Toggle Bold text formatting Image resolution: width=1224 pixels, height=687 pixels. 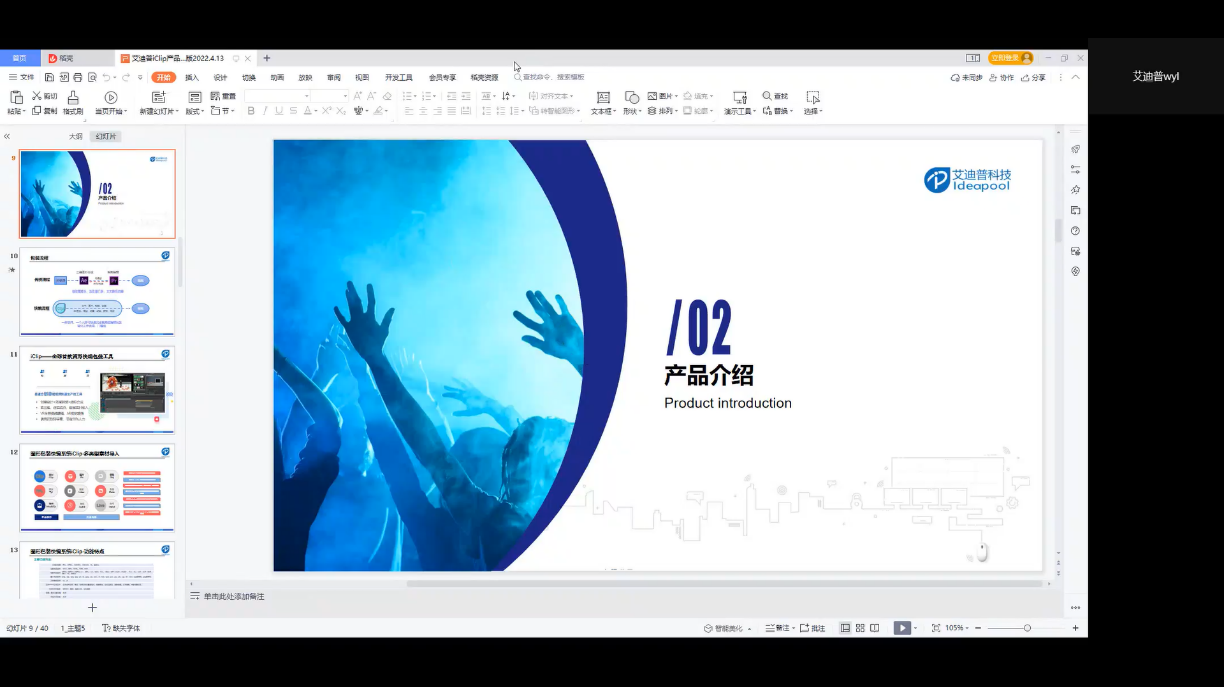(251, 111)
